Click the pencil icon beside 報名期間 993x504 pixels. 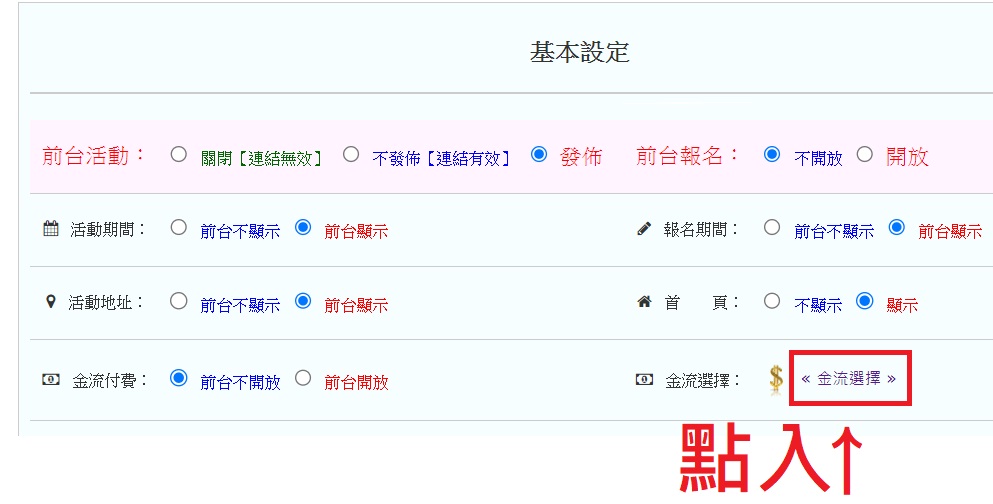(x=644, y=229)
